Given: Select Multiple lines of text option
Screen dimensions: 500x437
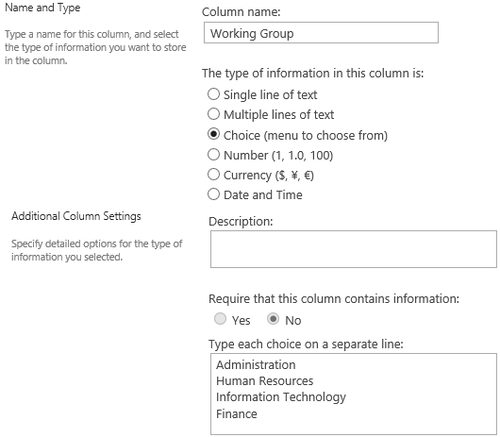Looking at the screenshot, I should click(213, 114).
